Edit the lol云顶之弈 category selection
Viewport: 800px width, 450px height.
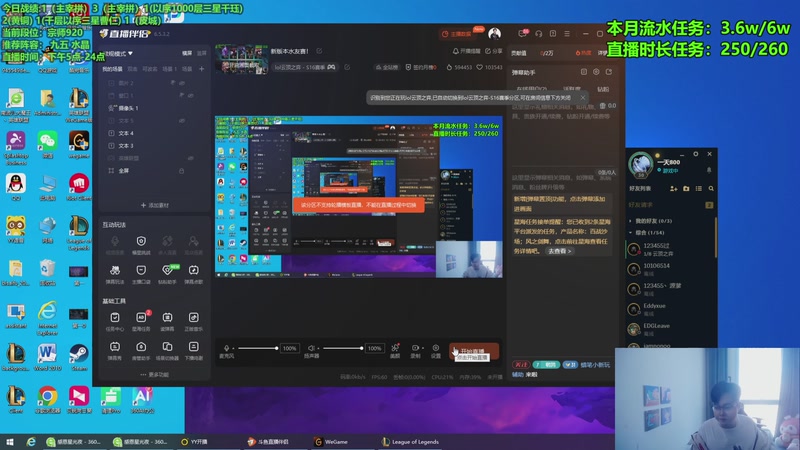347,67
